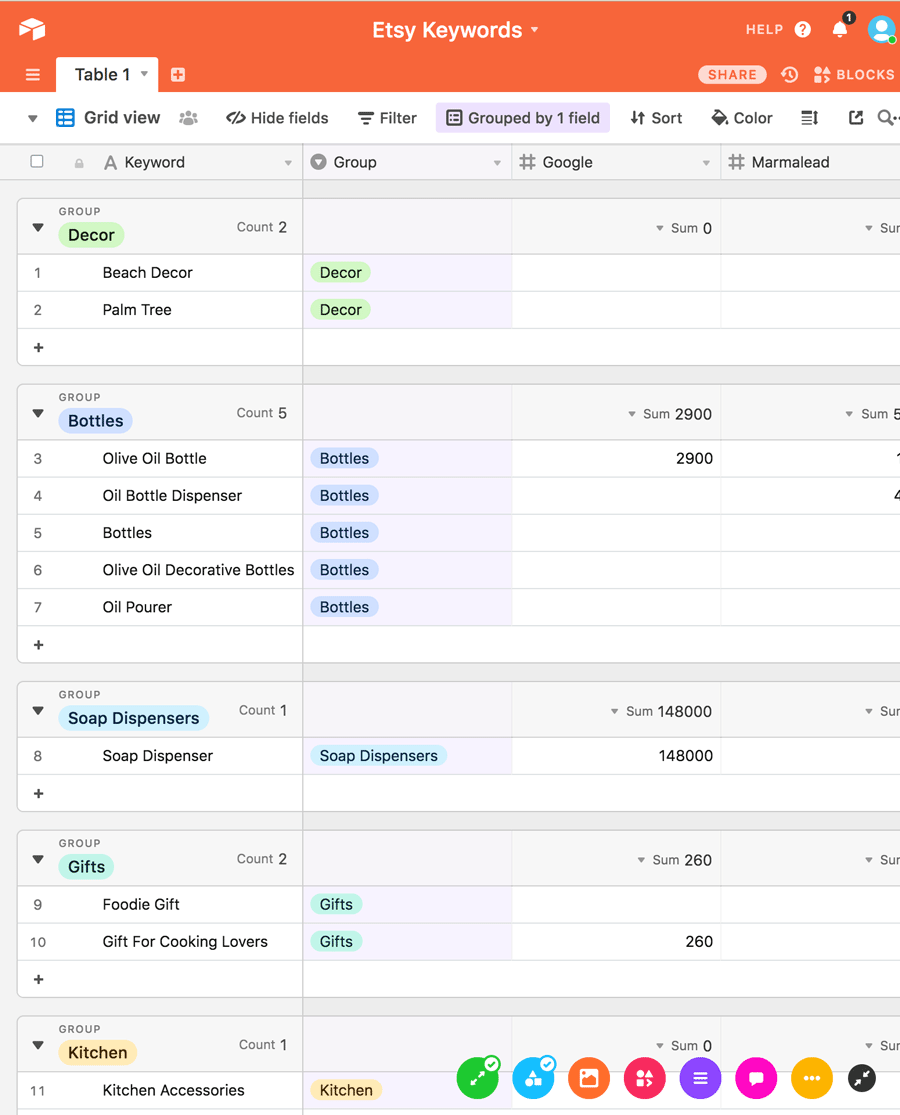Click the blue shapes floating icon
Screen dimensions: 900x1115
tap(533, 1078)
